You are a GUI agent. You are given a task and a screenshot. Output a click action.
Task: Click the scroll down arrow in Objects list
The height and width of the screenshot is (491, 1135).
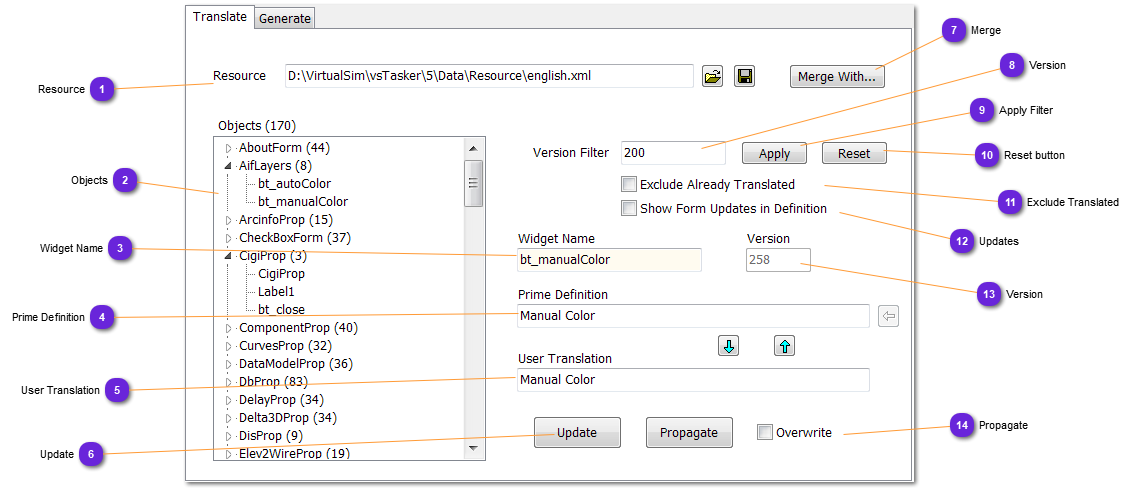[474, 448]
